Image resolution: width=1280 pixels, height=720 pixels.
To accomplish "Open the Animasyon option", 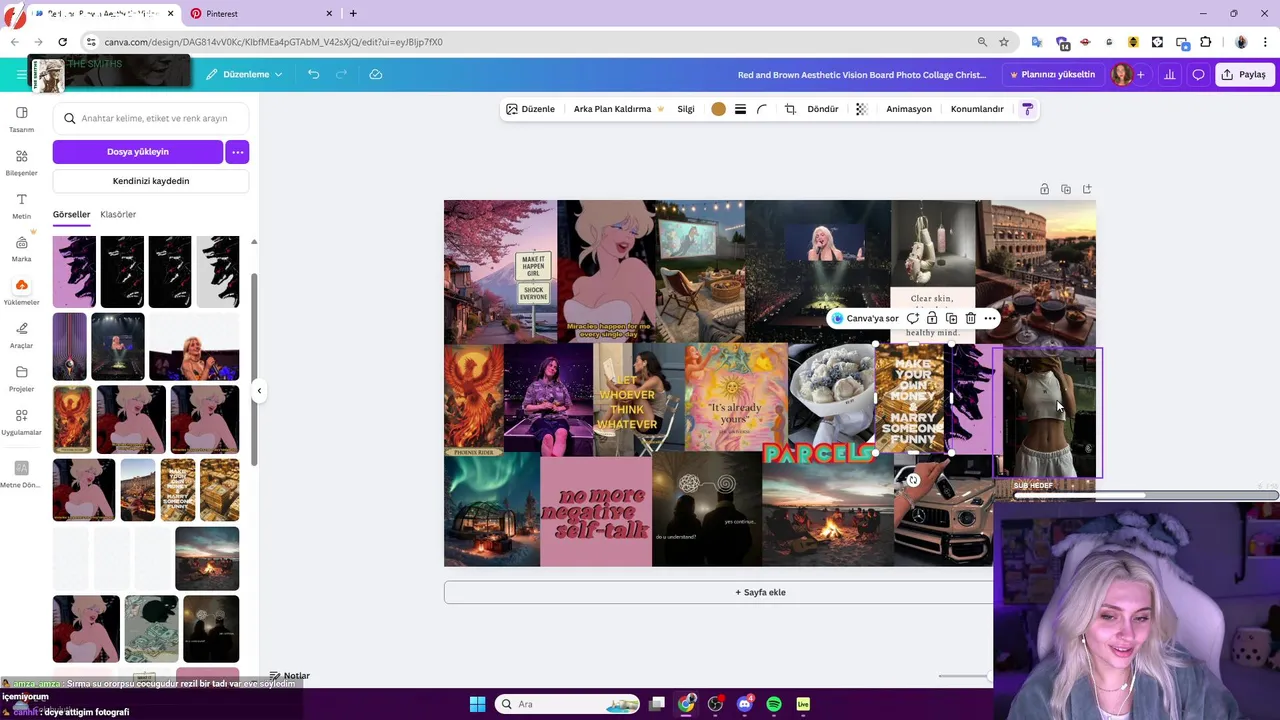I will coord(909,109).
